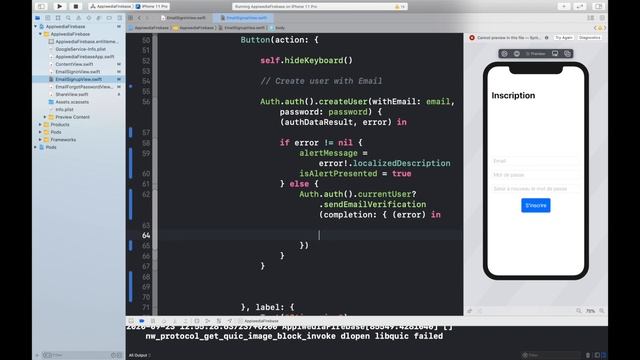Choose the iPhone 11 Pro run destination
Image resolution: width=640 pixels, height=360 pixels.
pyautogui.click(x=152, y=7)
